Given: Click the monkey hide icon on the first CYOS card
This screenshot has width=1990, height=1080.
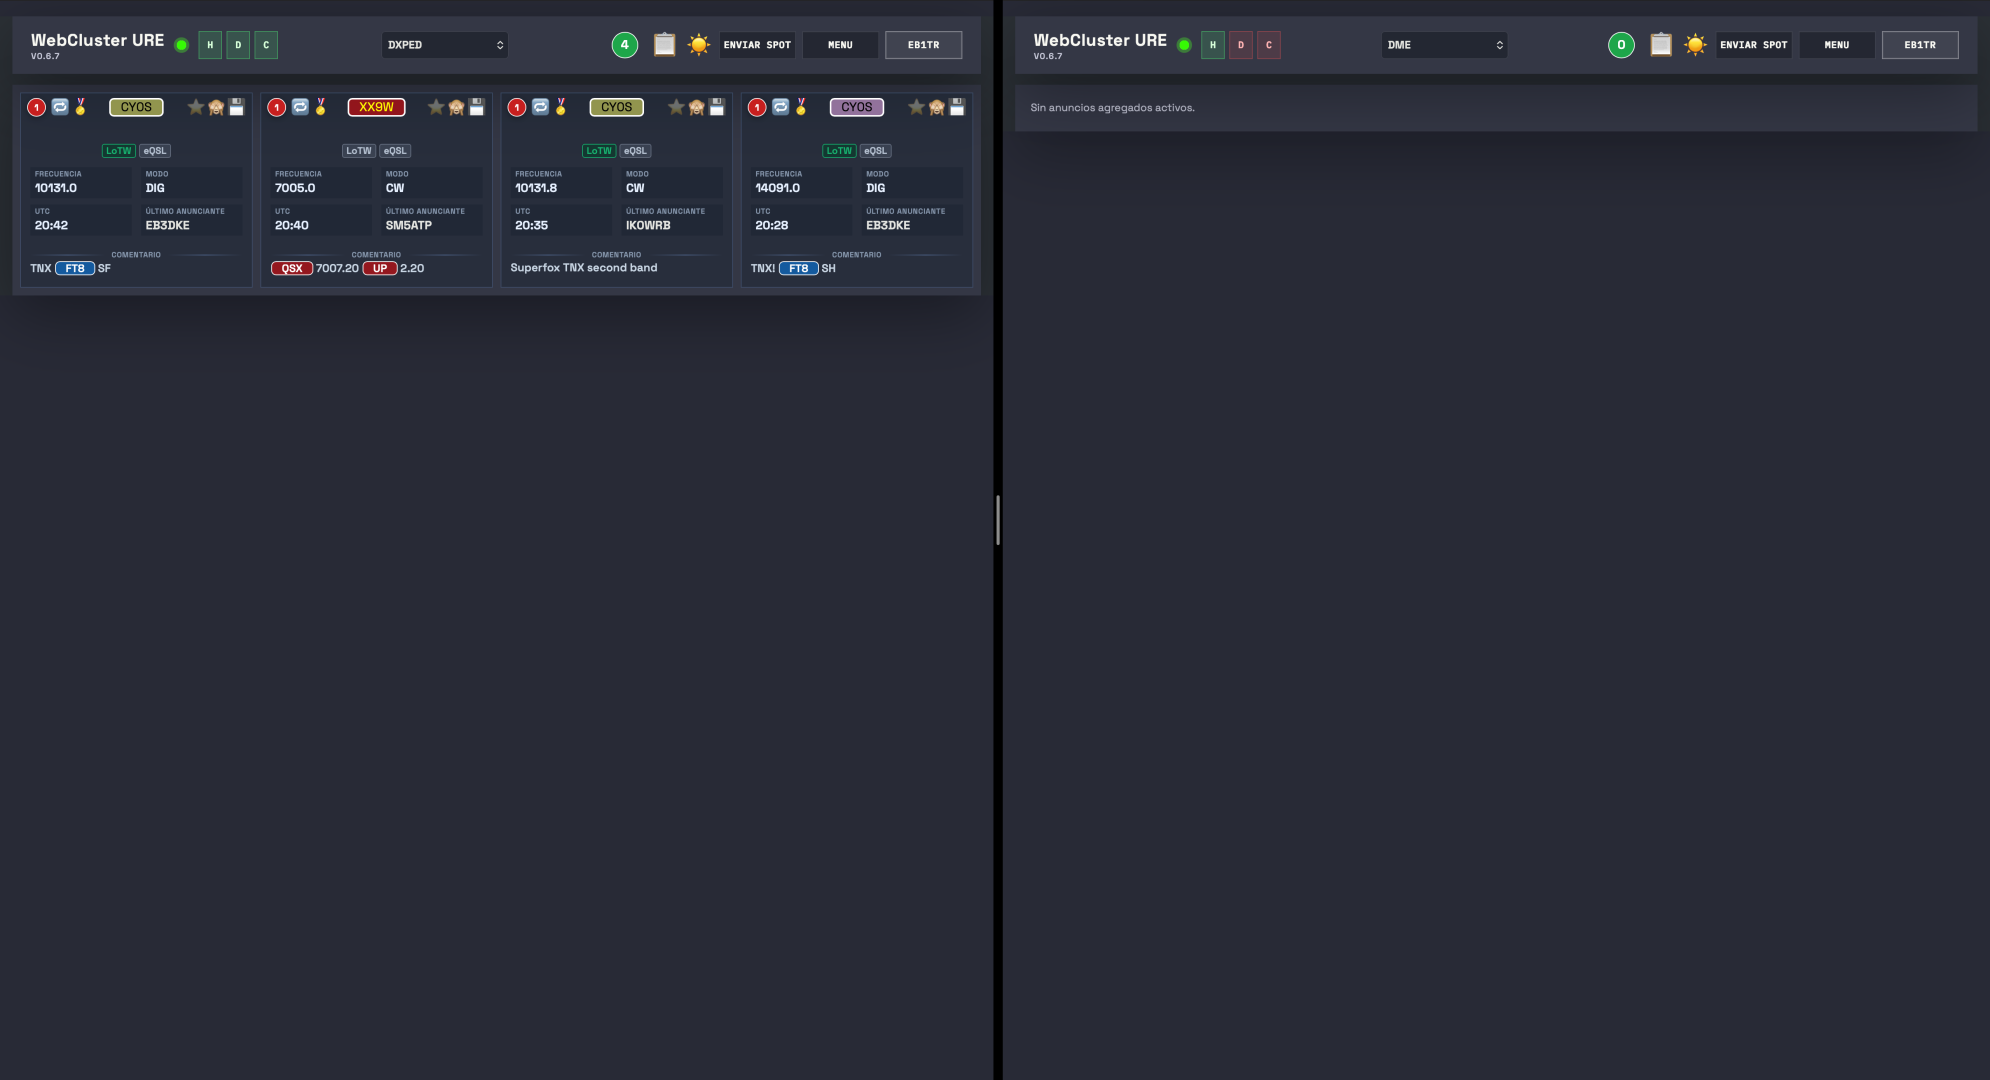Looking at the screenshot, I should click(216, 107).
